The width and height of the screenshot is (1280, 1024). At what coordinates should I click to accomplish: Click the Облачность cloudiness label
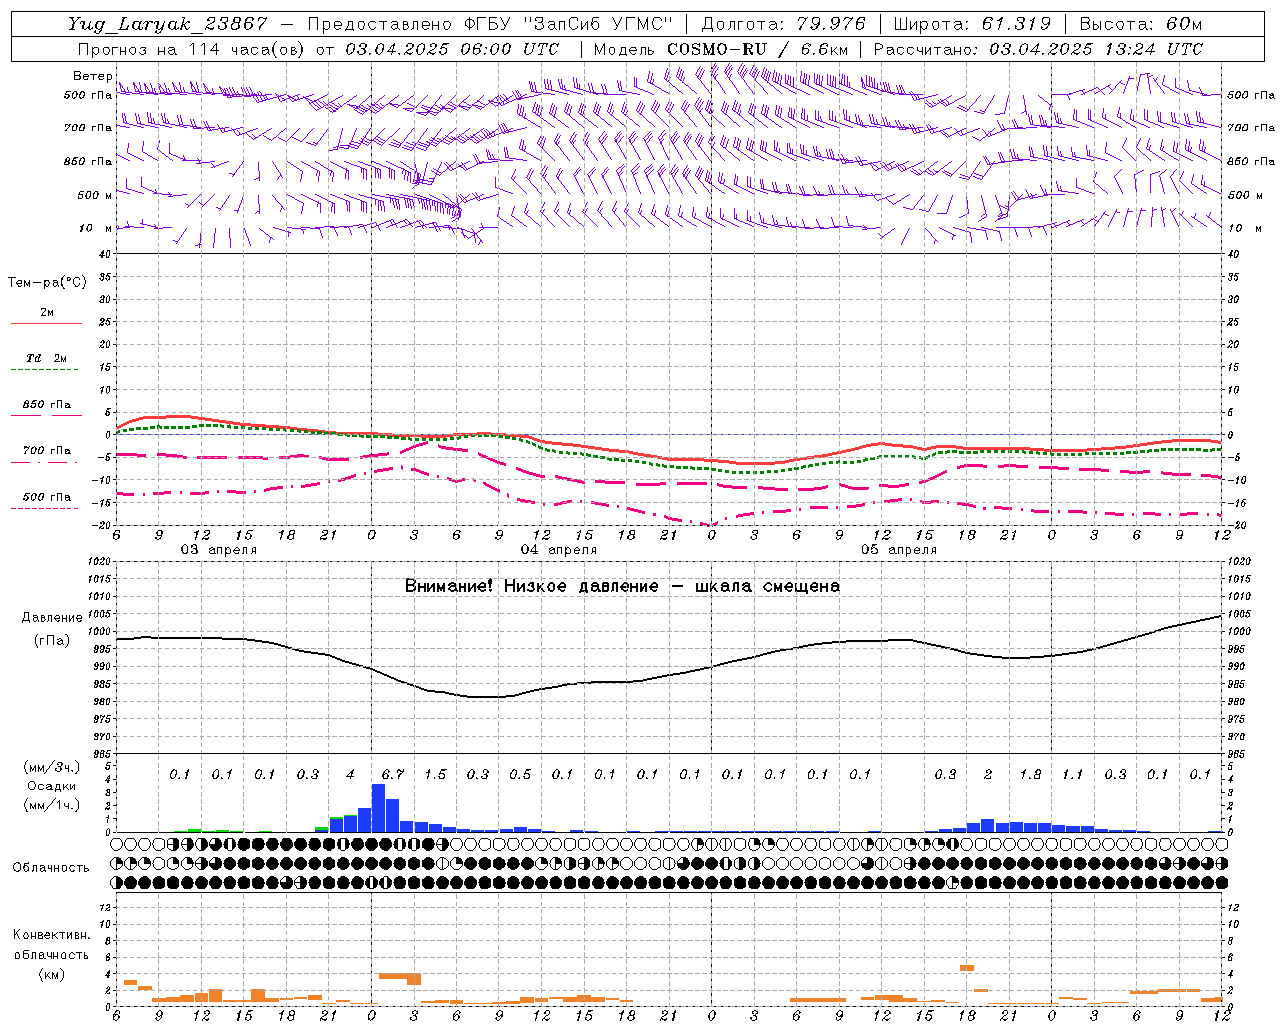tap(51, 868)
